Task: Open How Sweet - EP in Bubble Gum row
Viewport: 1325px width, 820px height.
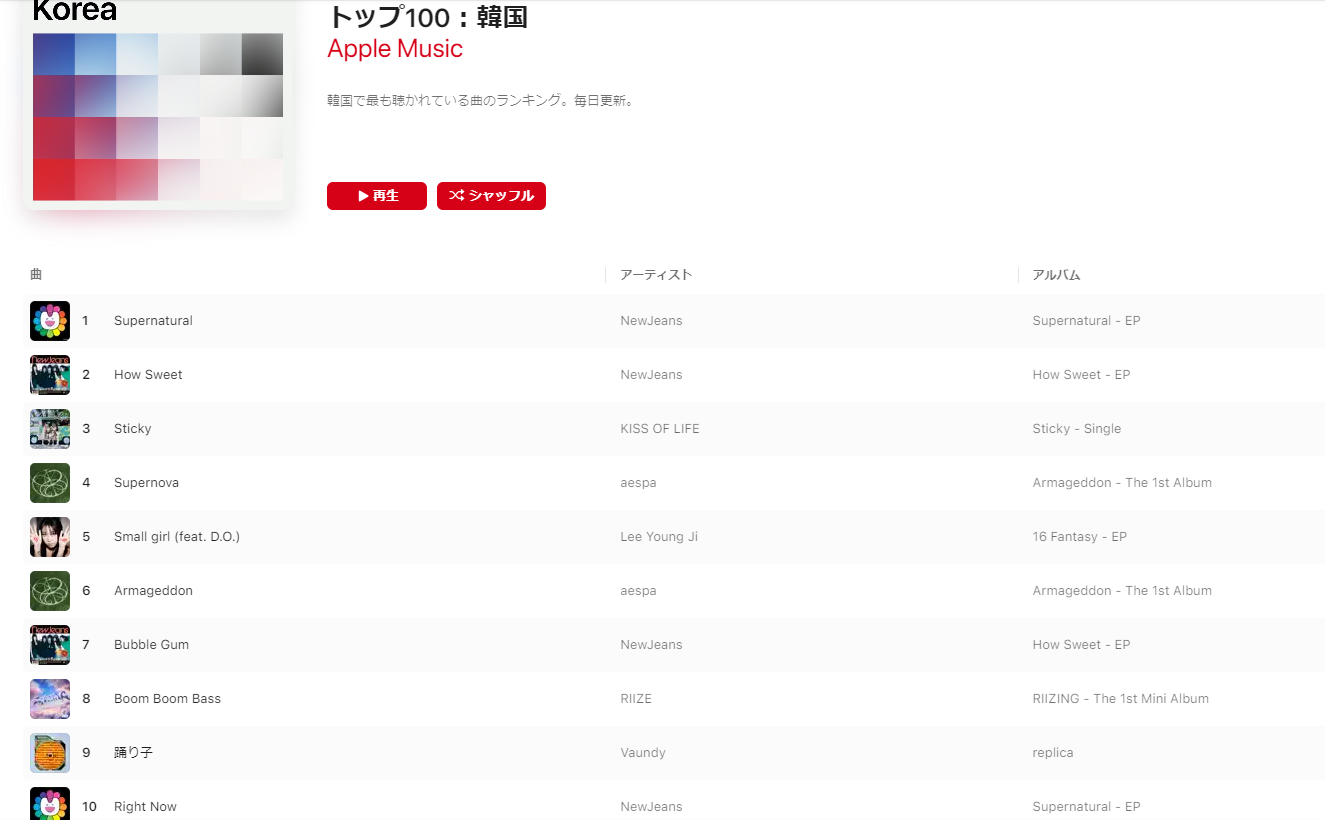Action: (1081, 645)
